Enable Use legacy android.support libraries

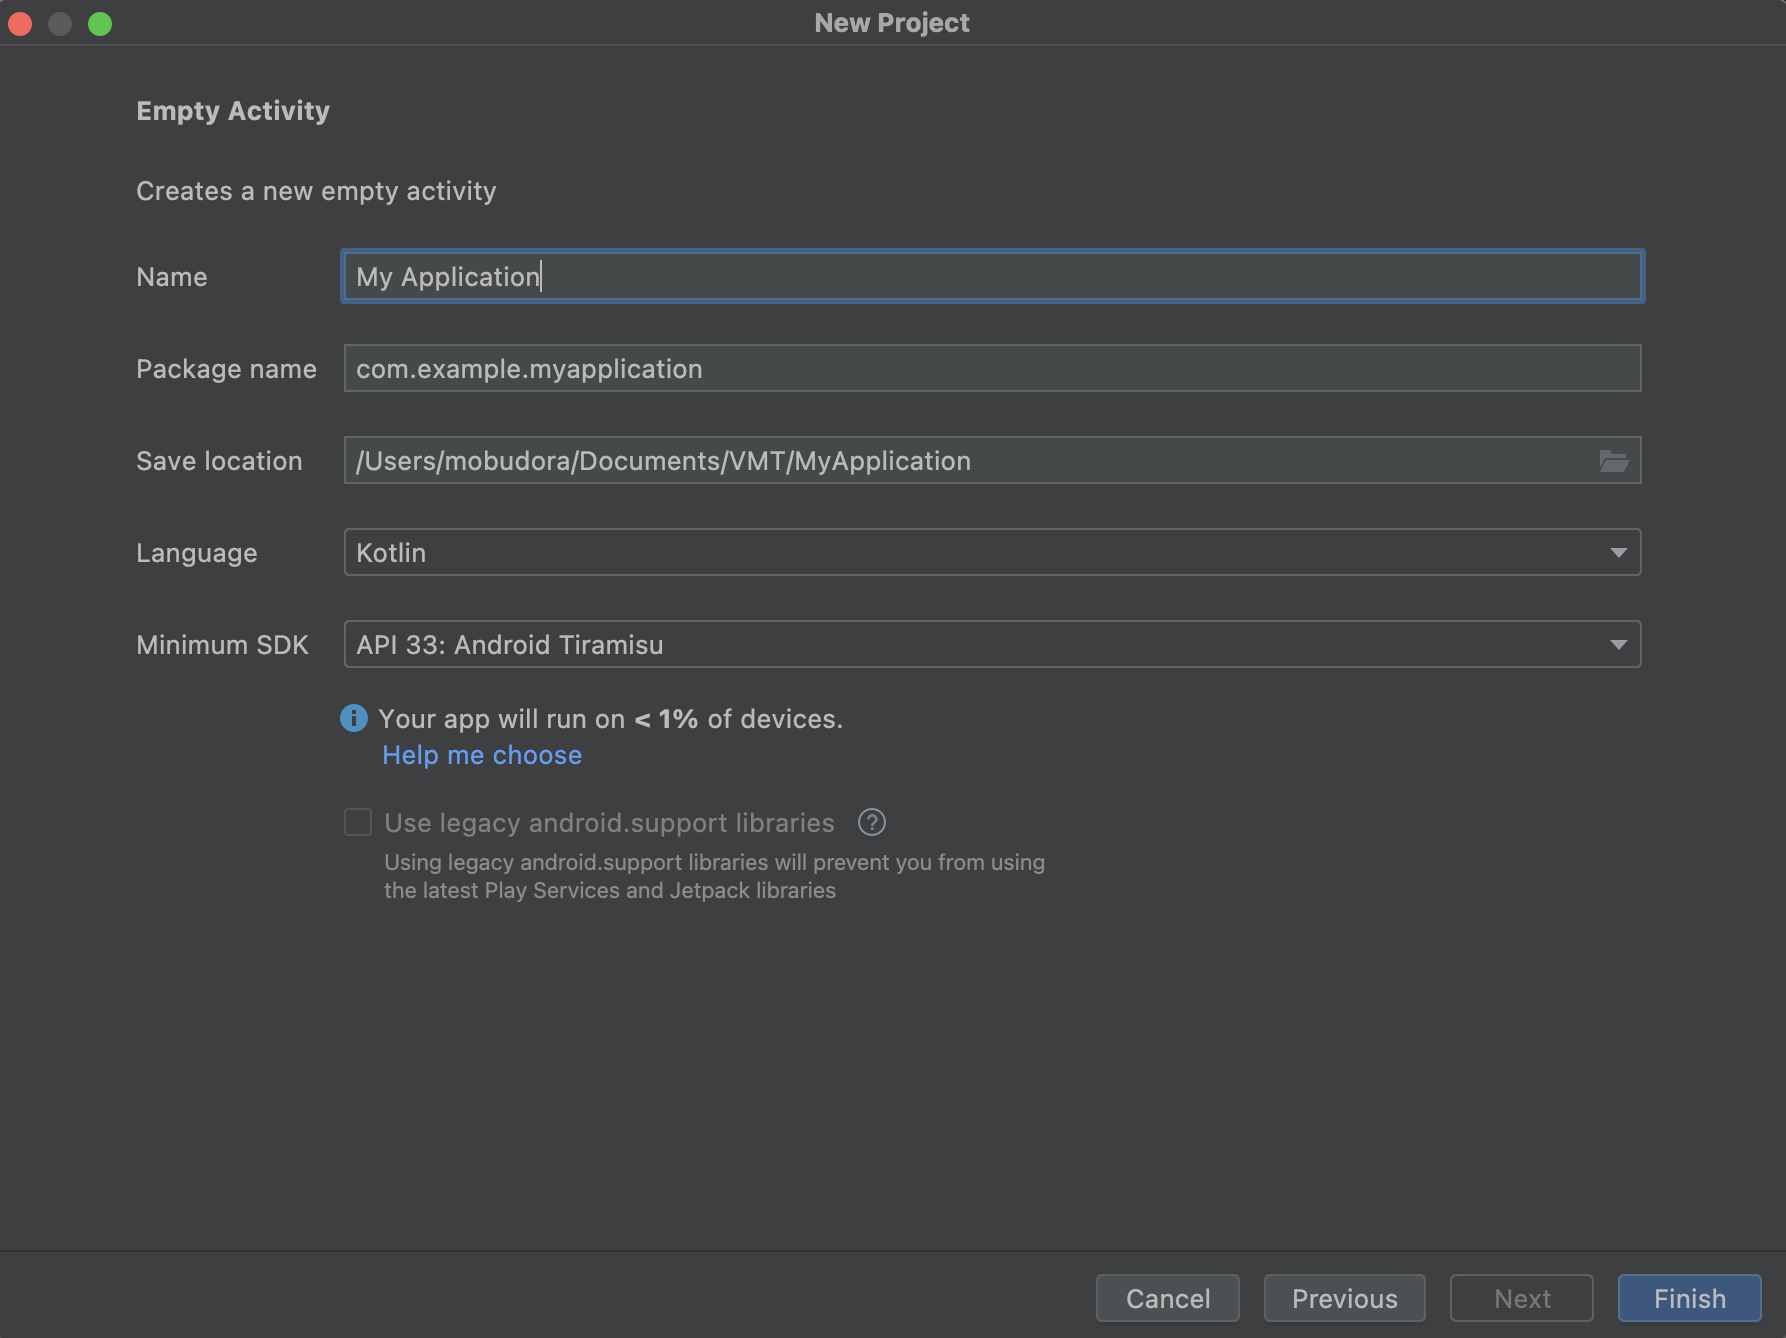(357, 822)
